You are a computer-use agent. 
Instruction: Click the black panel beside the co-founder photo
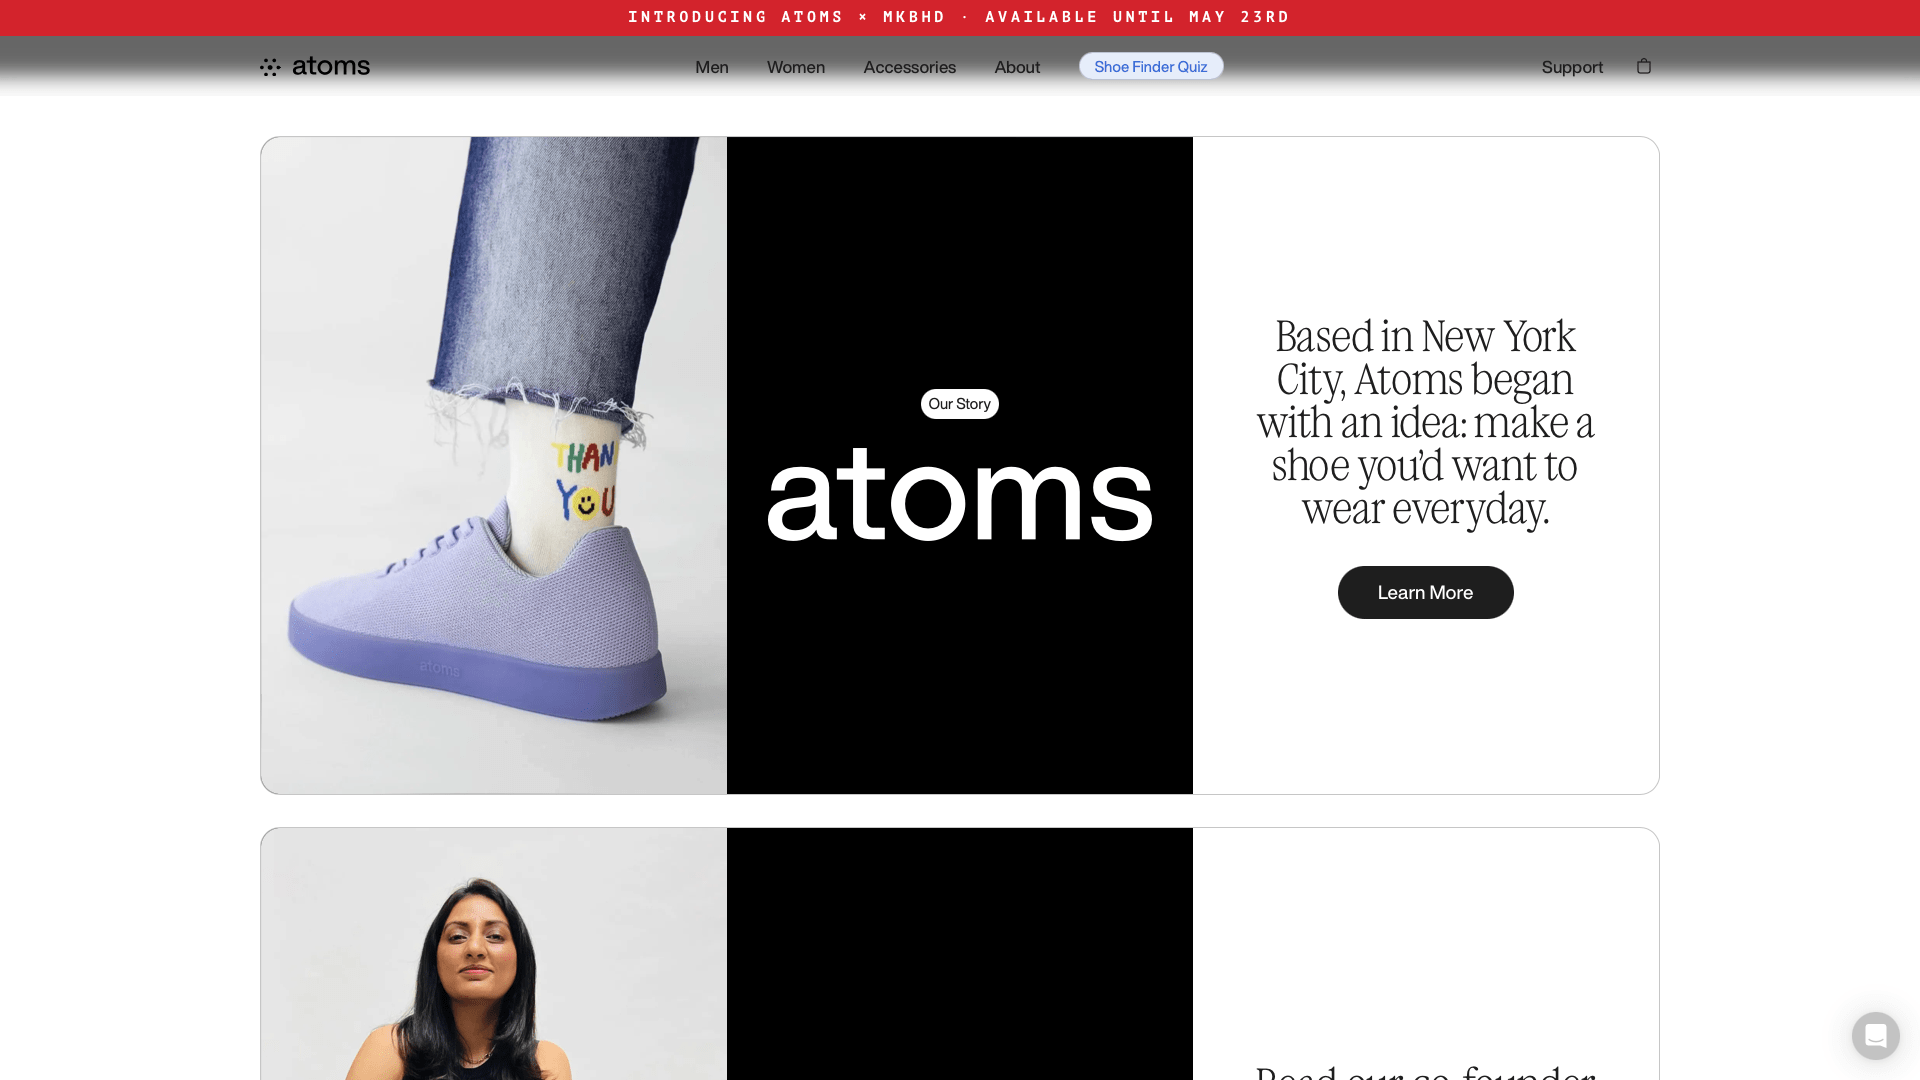[x=960, y=954]
